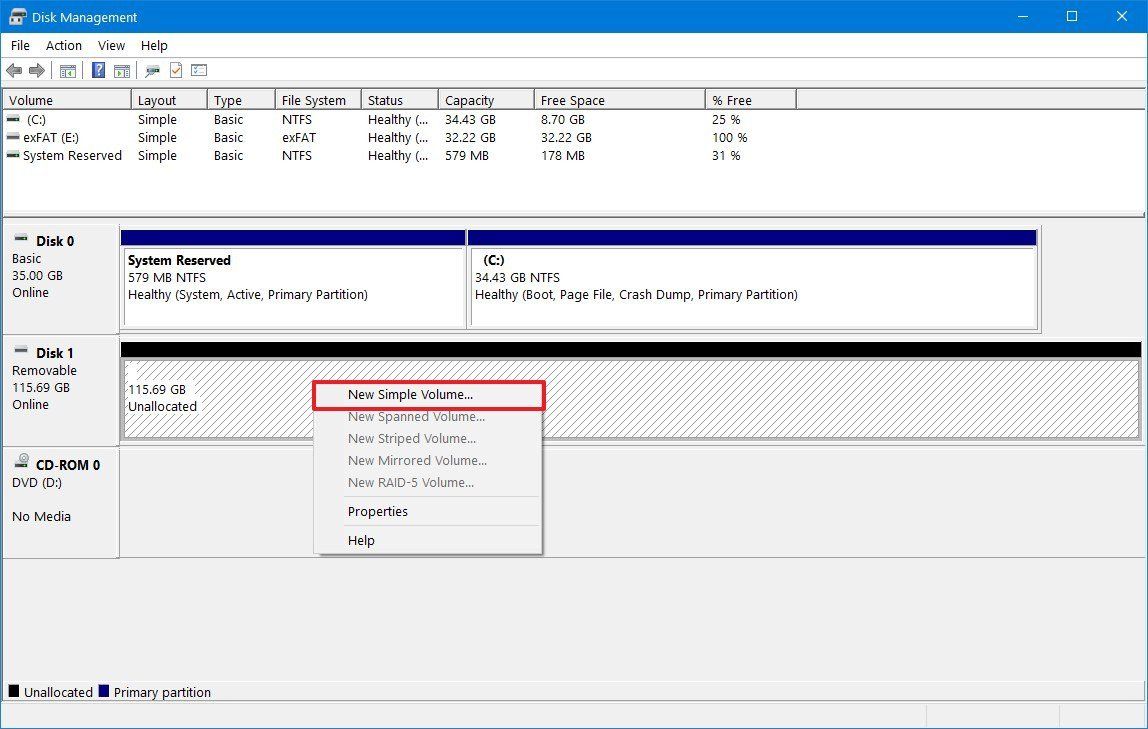The image size is (1148, 729).
Task: Open the View menu
Action: (110, 45)
